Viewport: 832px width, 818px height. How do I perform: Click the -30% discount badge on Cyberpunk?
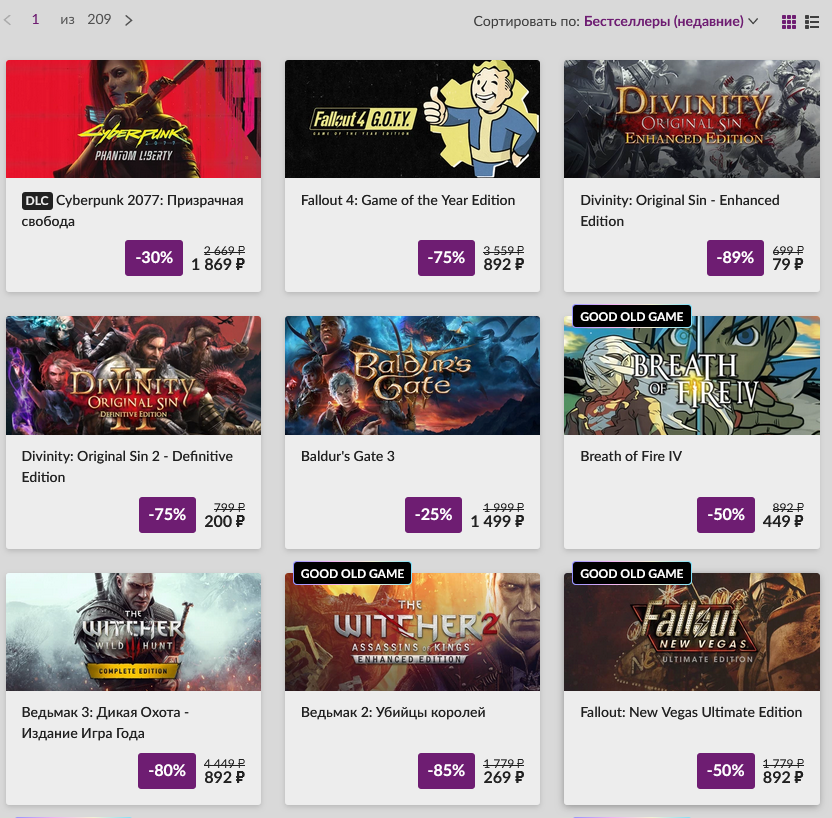(154, 258)
